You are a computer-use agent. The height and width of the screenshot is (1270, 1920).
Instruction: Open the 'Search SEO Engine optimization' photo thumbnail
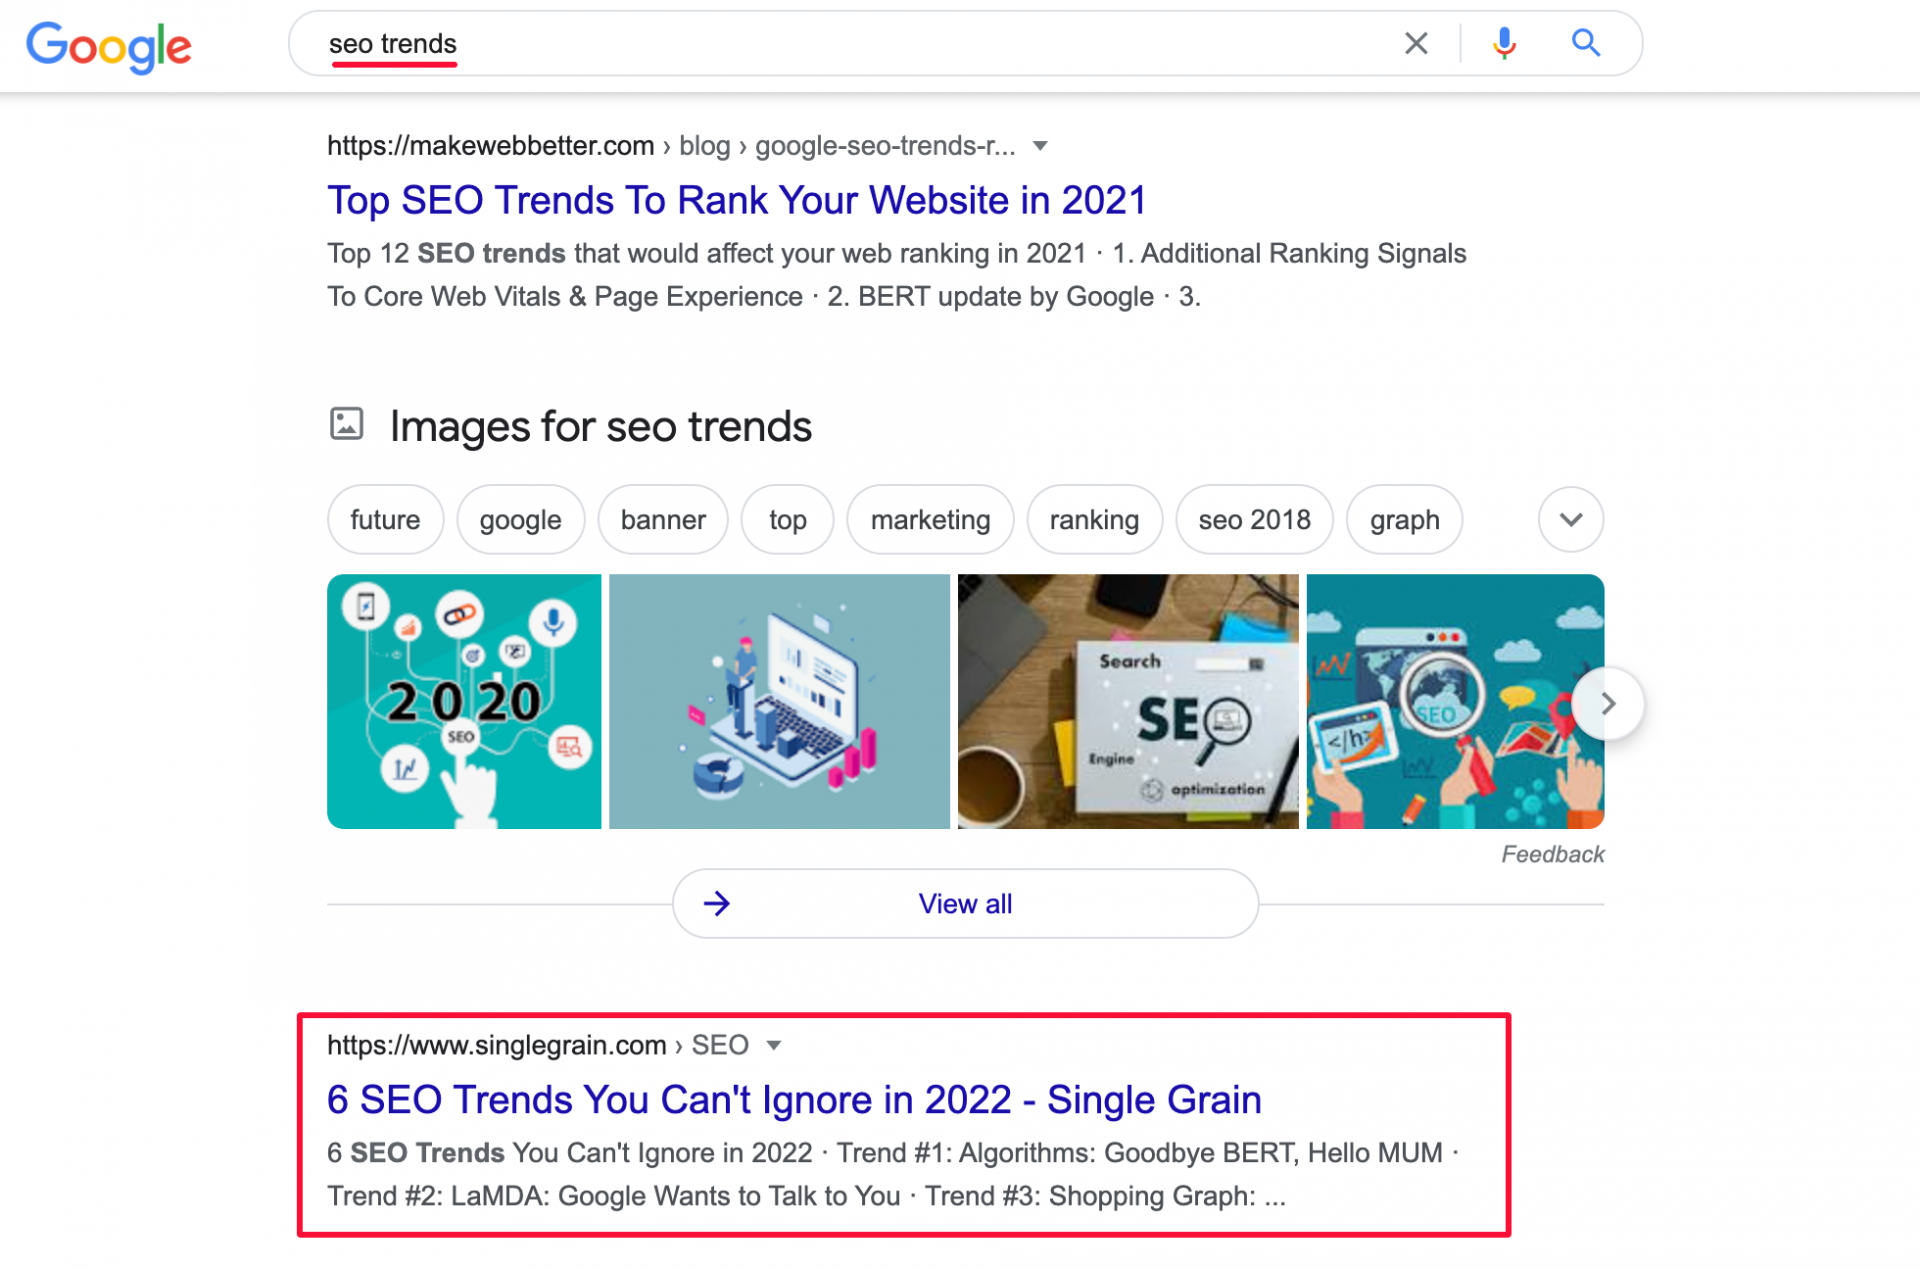point(1128,701)
